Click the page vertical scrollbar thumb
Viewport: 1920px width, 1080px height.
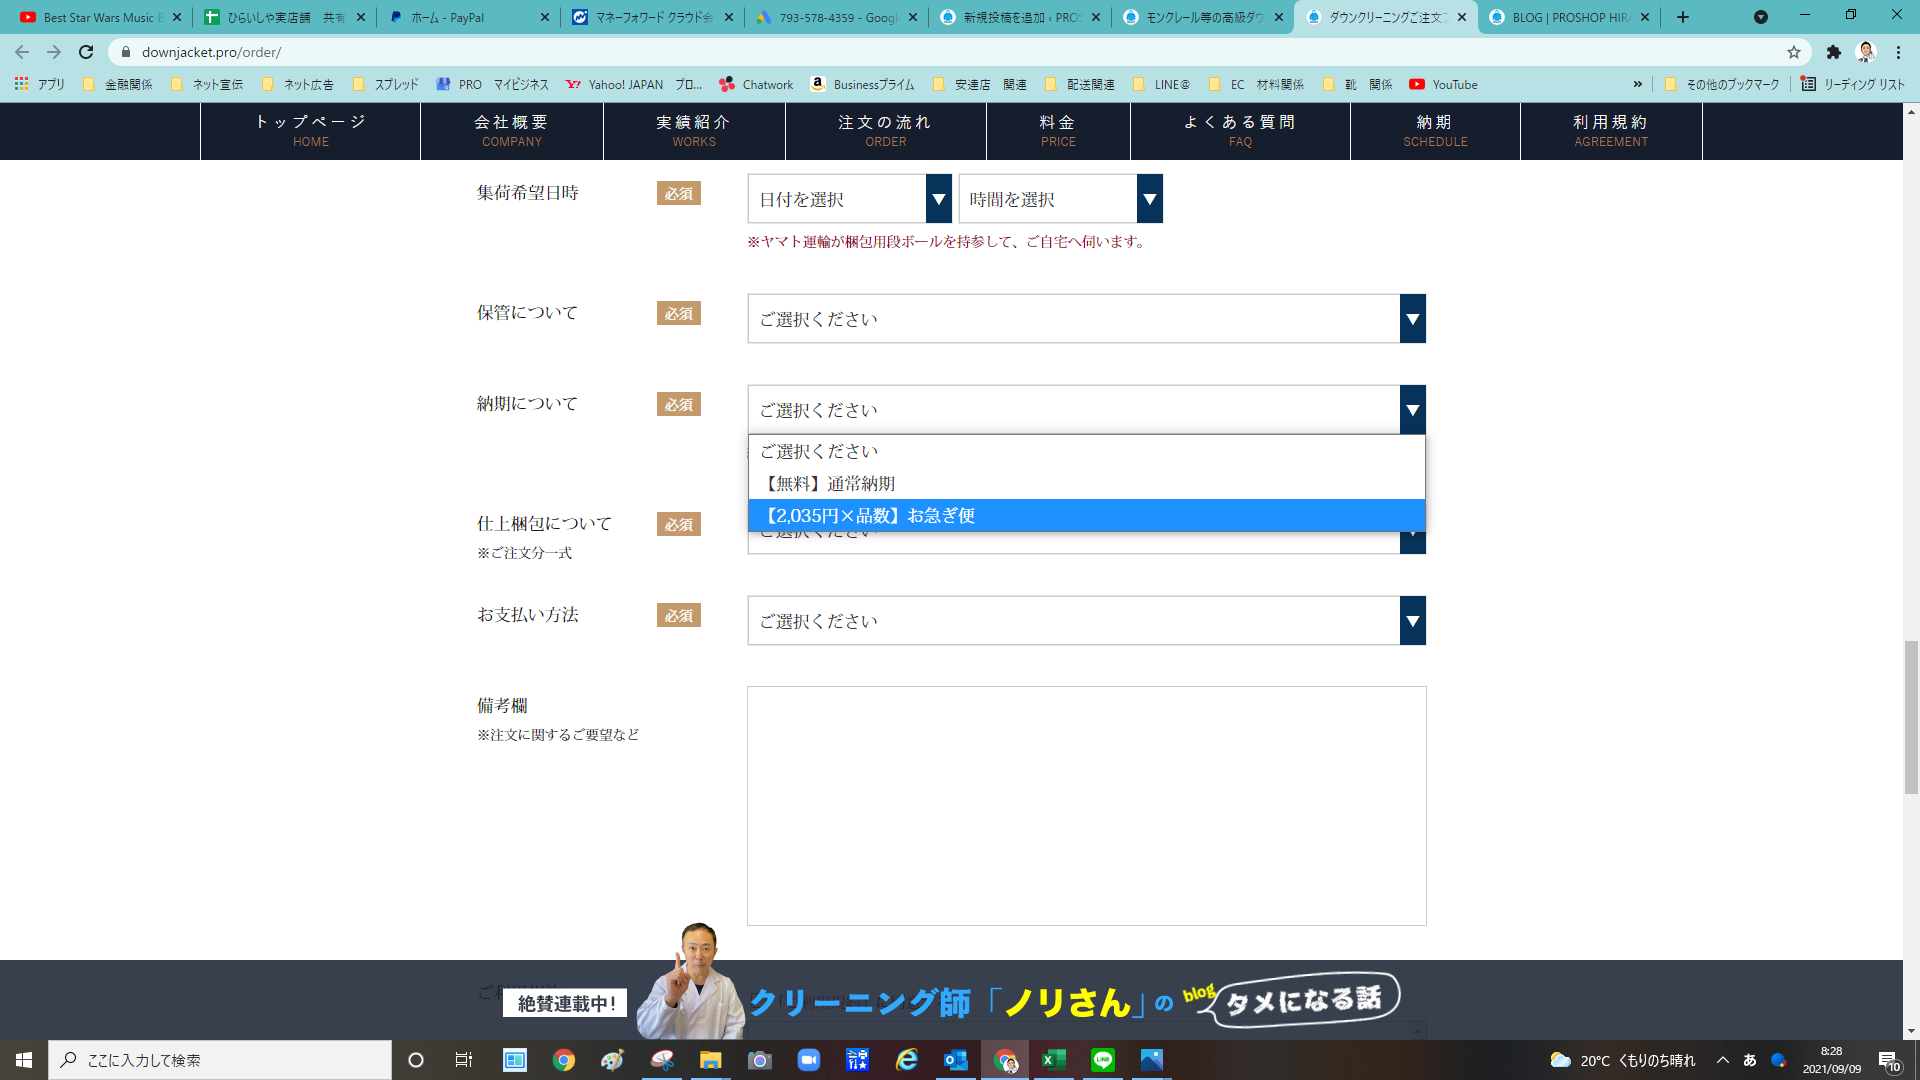point(1911,717)
